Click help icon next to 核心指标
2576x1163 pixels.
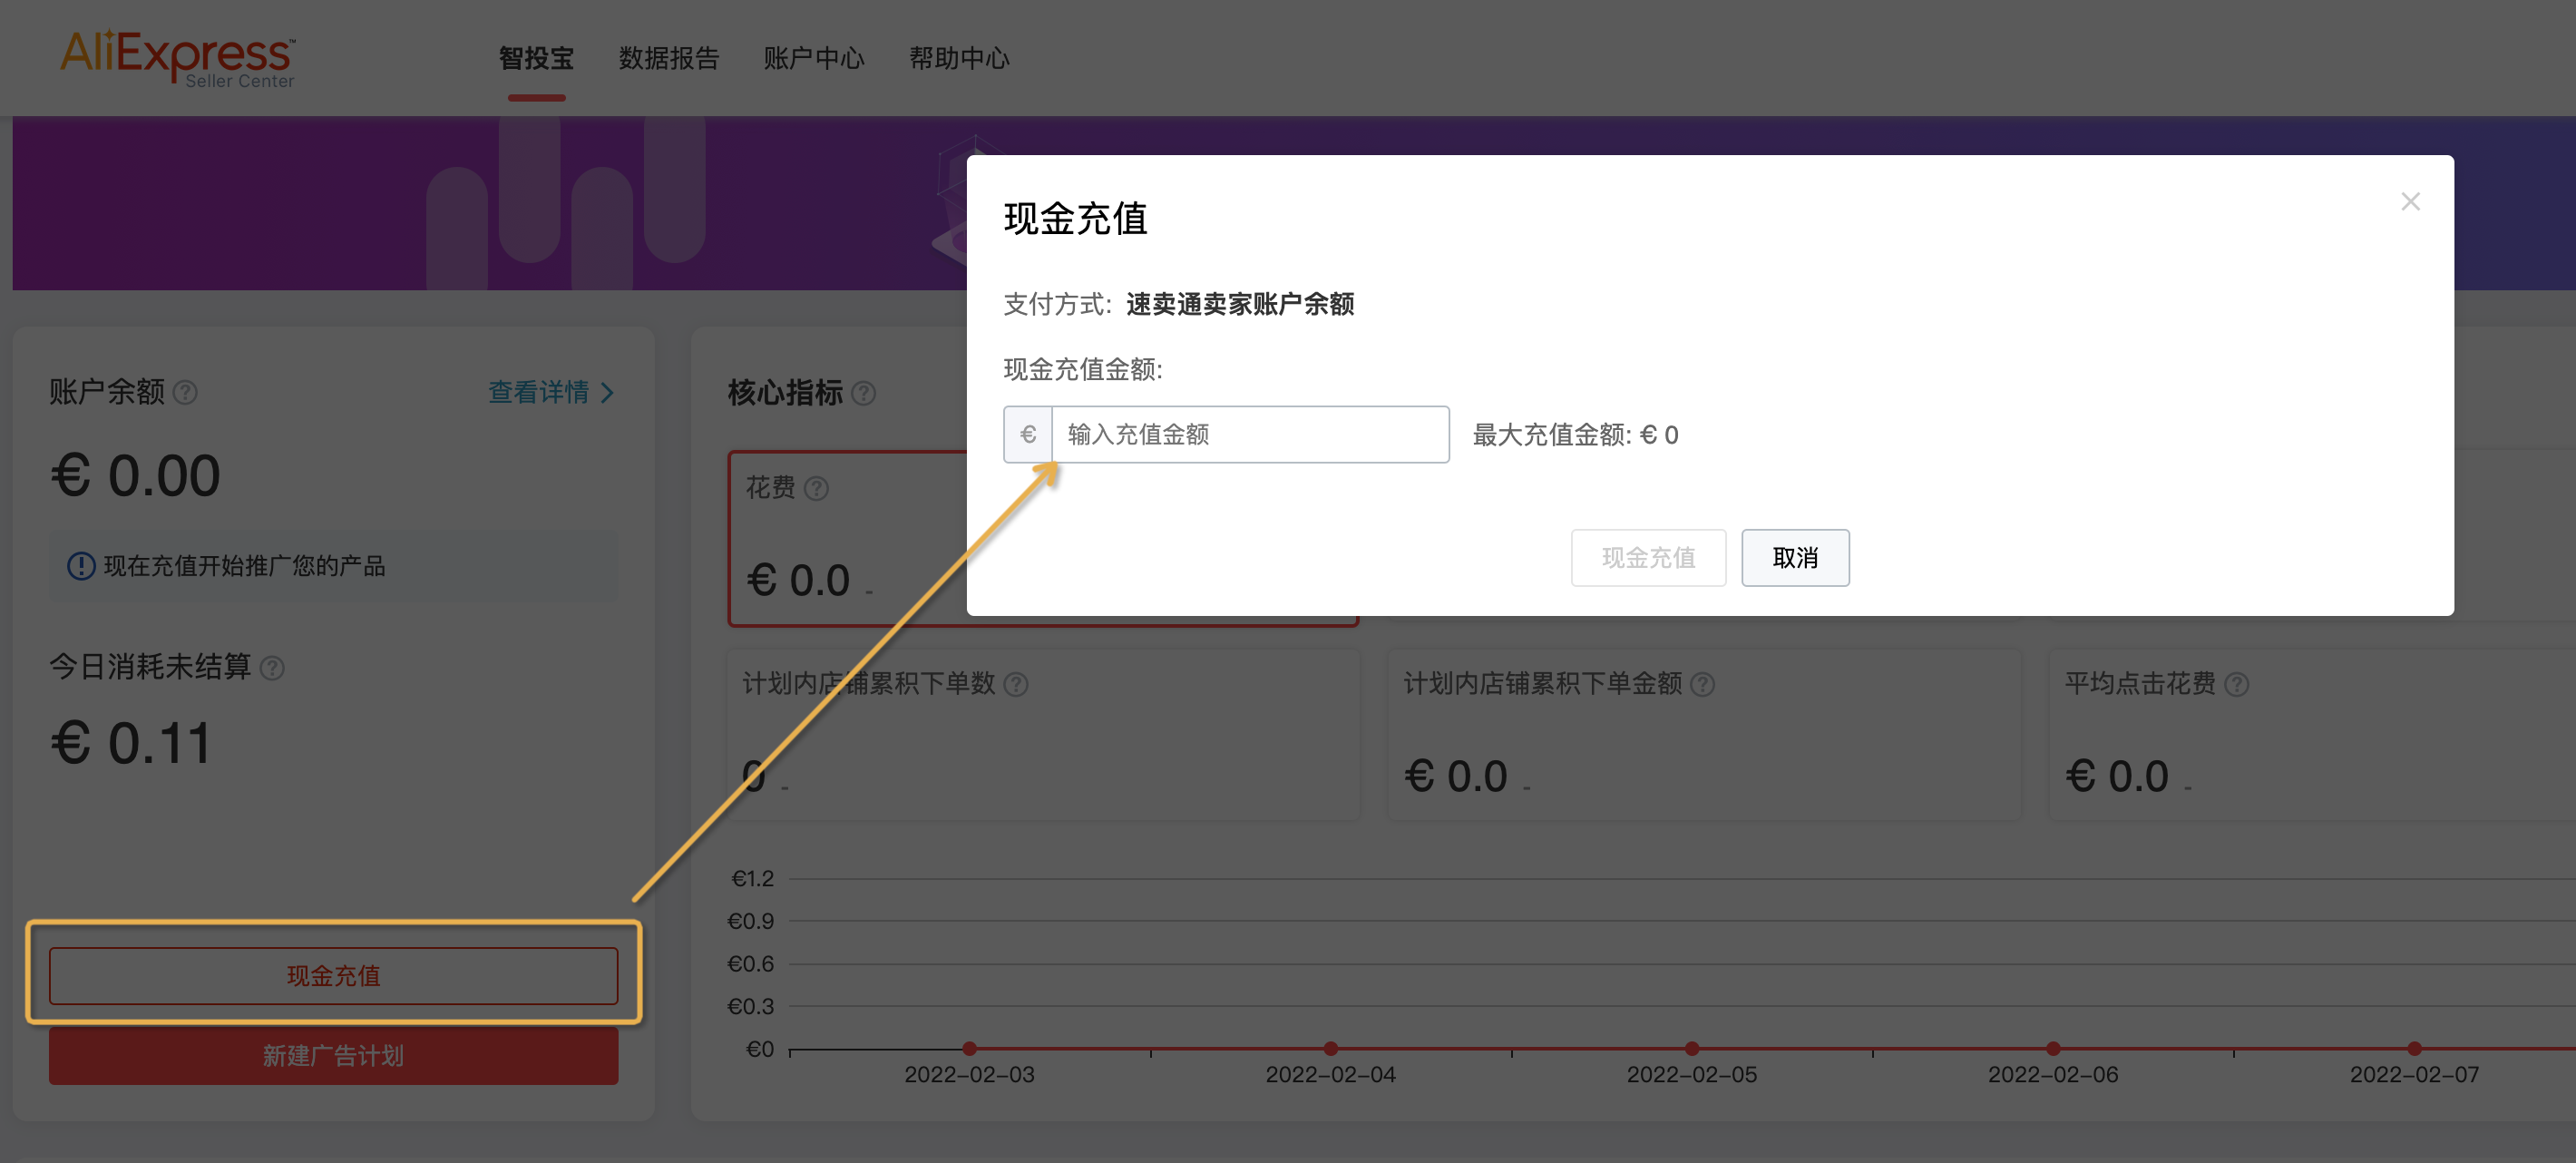pos(864,393)
